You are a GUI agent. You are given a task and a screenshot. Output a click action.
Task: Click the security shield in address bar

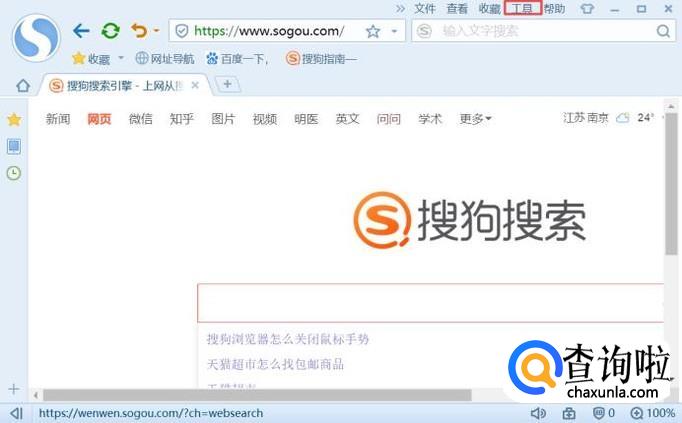coord(181,31)
